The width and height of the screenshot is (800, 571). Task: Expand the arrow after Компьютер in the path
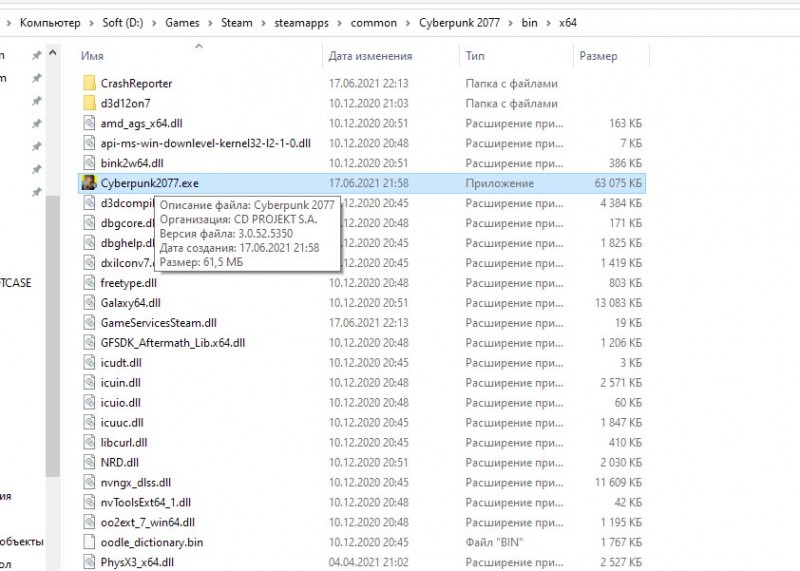point(91,23)
